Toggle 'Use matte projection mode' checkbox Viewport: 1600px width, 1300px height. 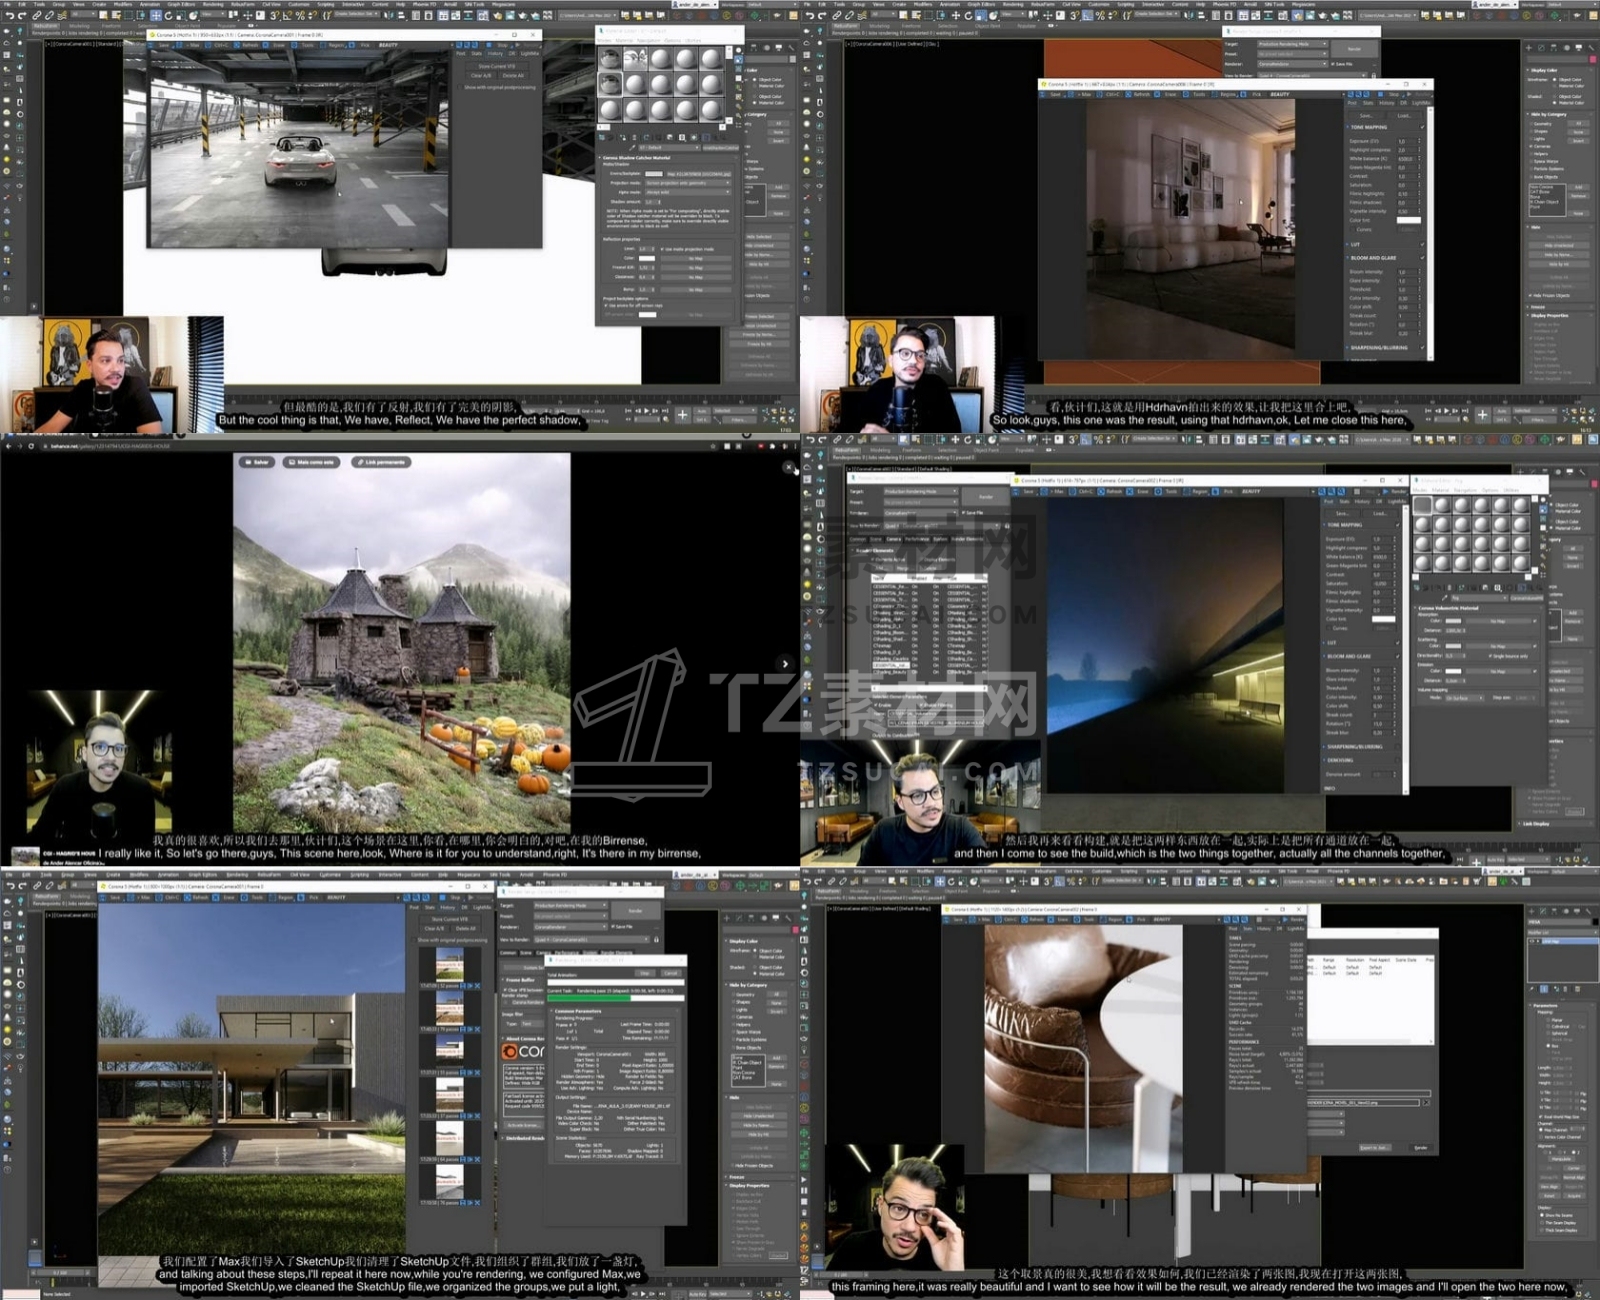click(663, 249)
